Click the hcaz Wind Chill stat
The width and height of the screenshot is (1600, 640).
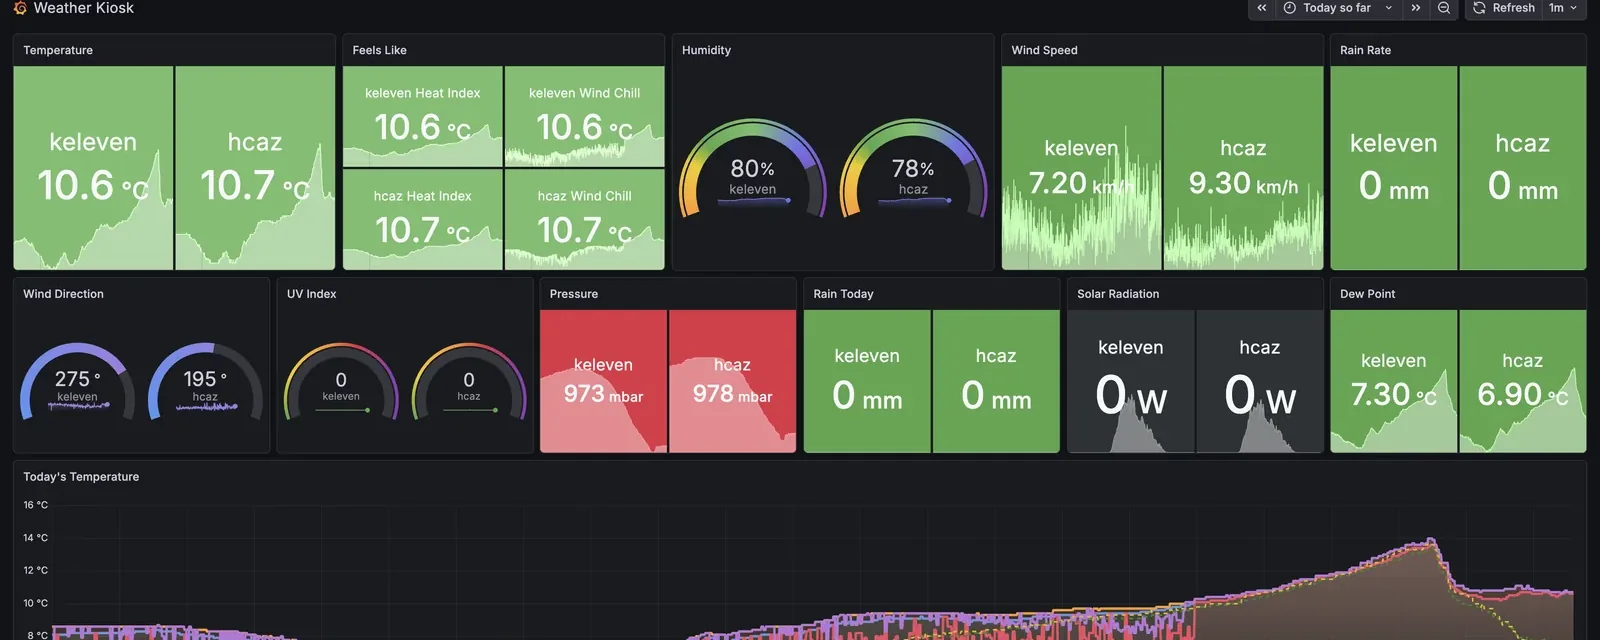(x=584, y=220)
